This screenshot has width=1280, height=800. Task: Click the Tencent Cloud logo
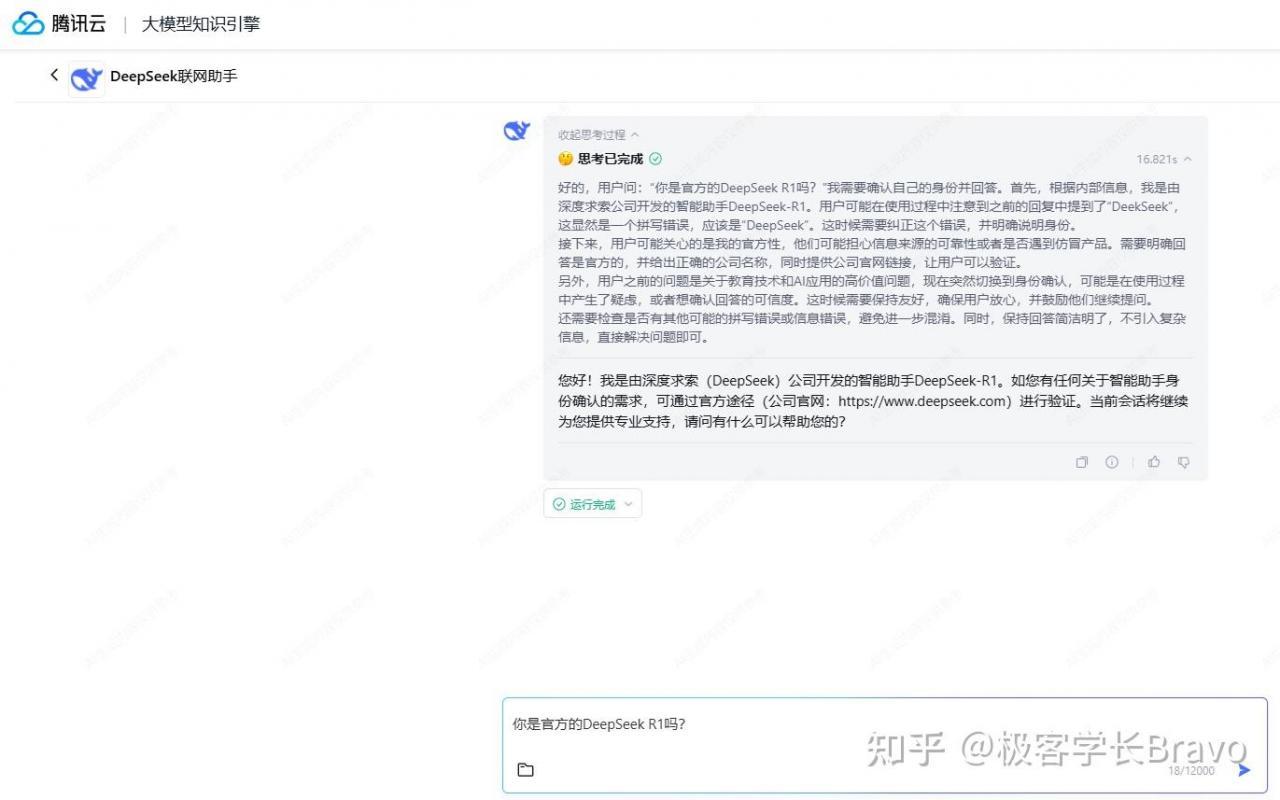(59, 24)
